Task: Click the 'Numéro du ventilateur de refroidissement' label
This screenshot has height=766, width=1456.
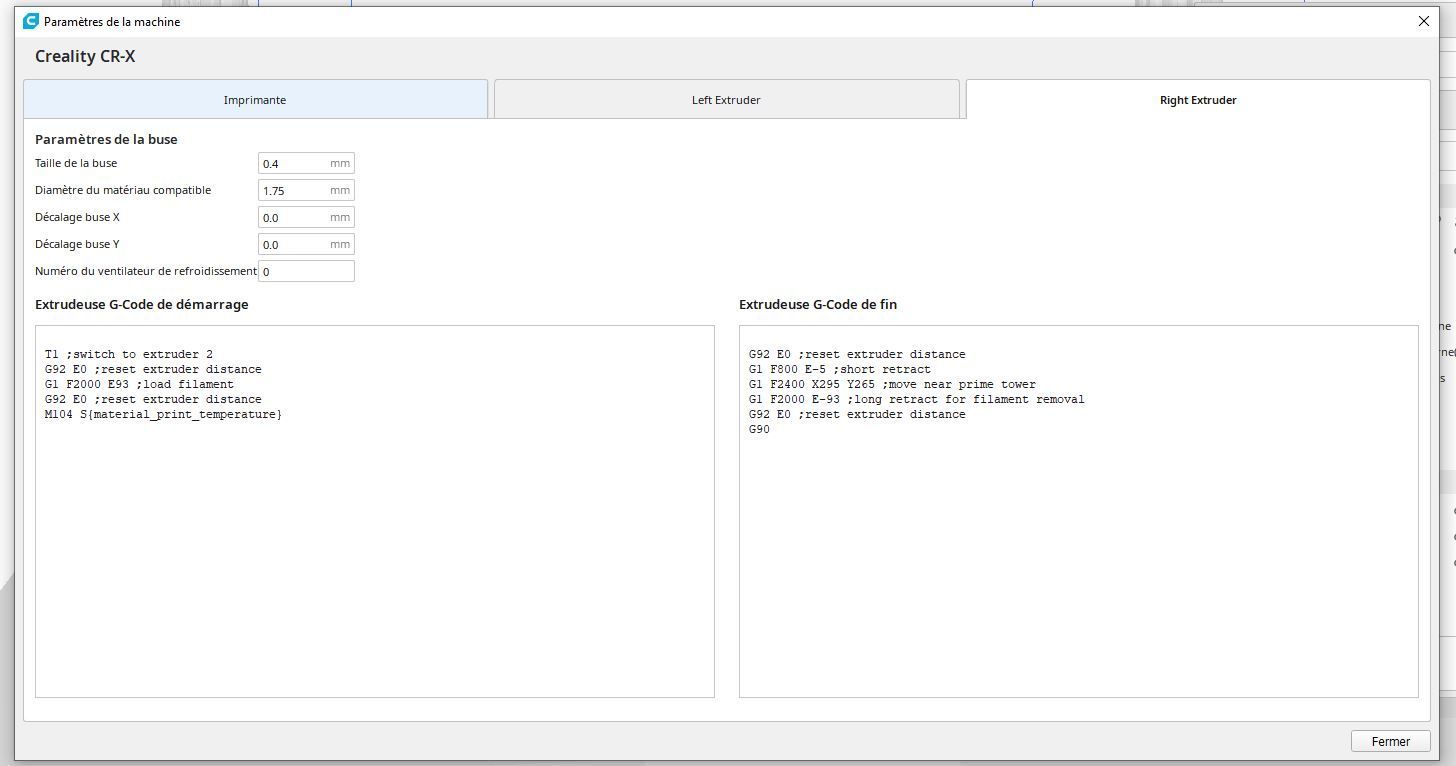Action: pos(146,271)
